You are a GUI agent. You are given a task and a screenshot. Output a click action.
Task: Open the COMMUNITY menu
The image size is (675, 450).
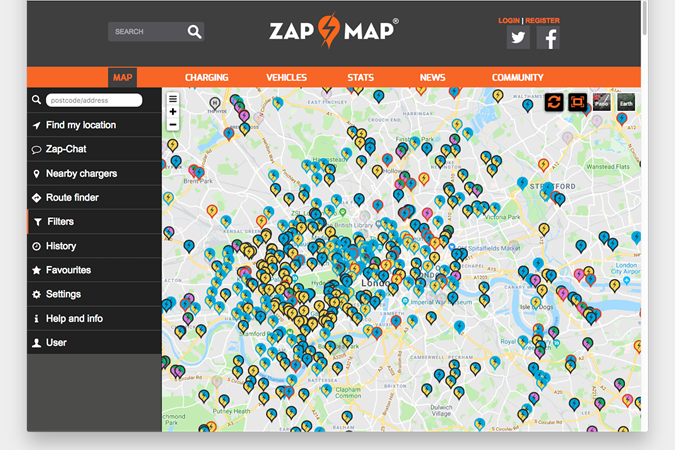pos(518,78)
